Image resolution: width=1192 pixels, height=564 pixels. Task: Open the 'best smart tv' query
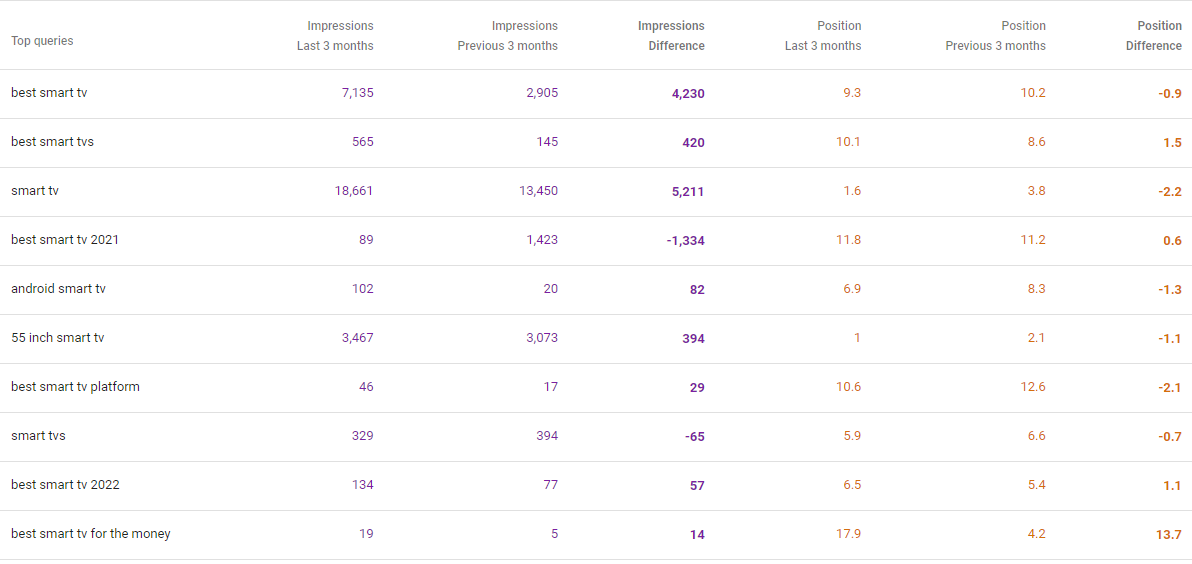coord(51,93)
